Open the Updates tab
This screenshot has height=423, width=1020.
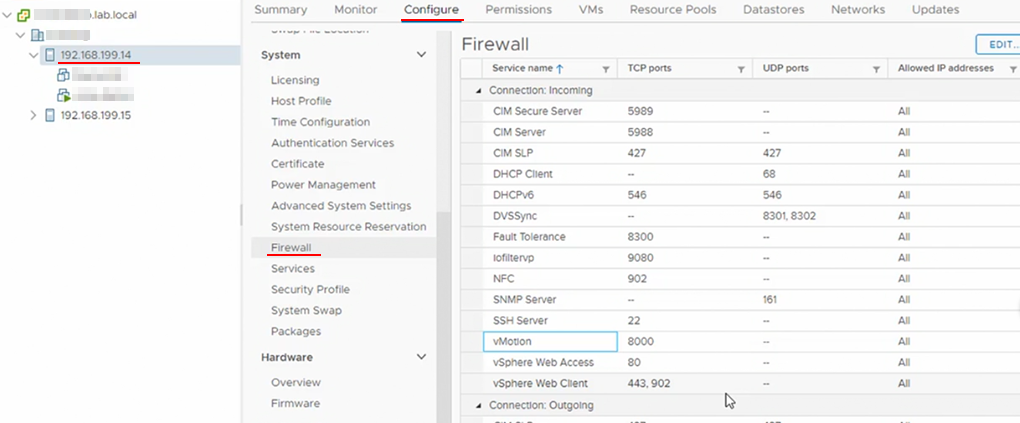coord(935,10)
